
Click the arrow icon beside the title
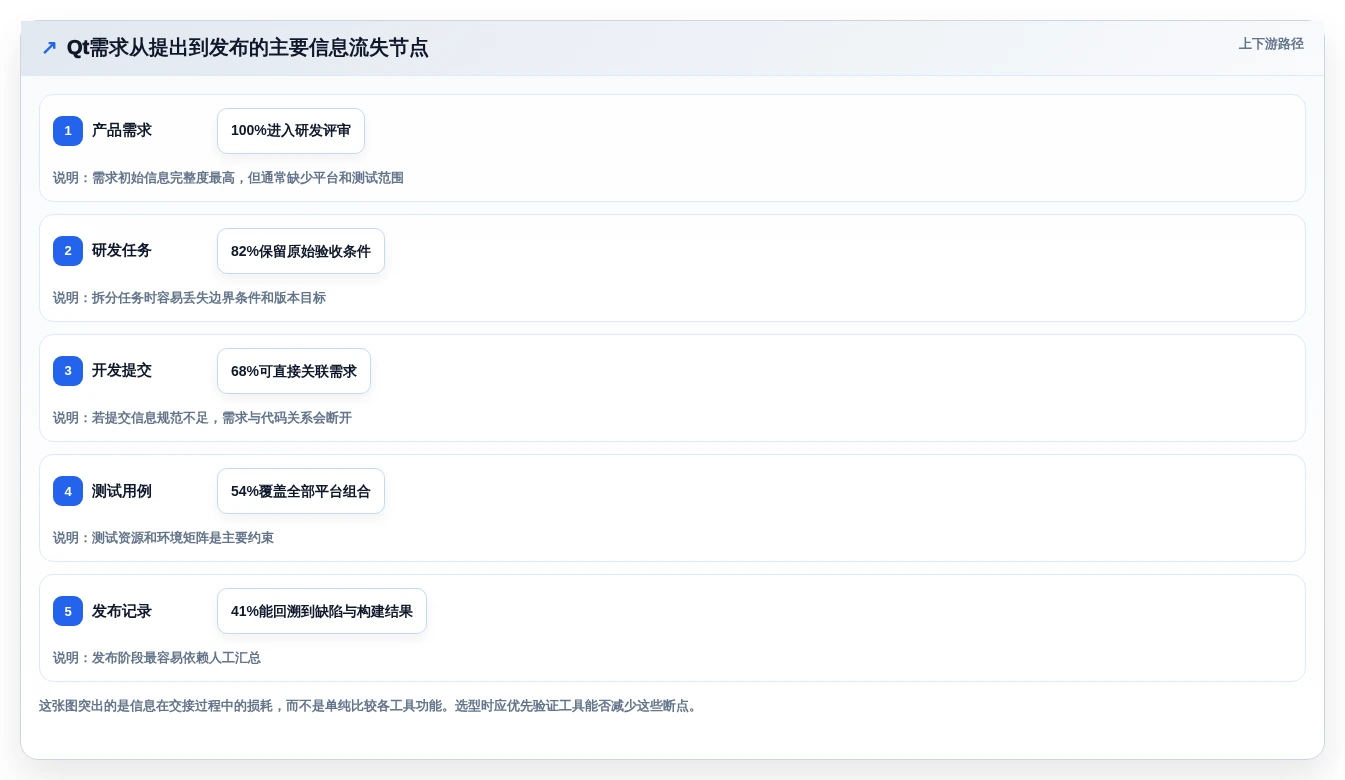(x=49, y=48)
